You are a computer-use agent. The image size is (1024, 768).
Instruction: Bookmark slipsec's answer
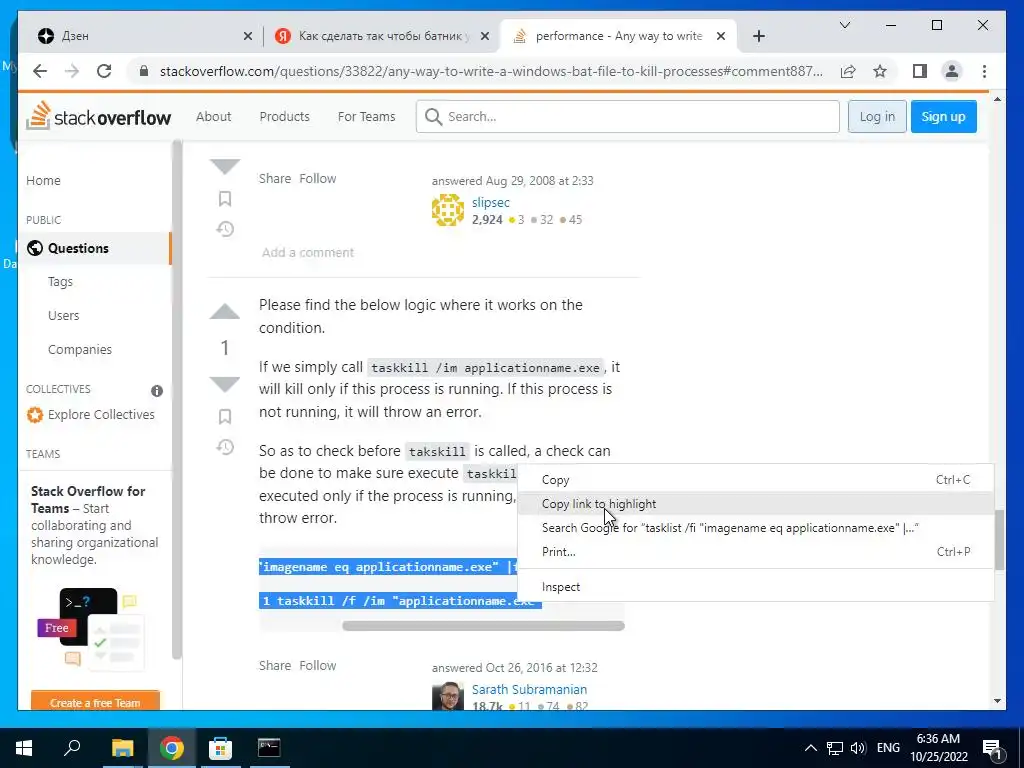[225, 199]
